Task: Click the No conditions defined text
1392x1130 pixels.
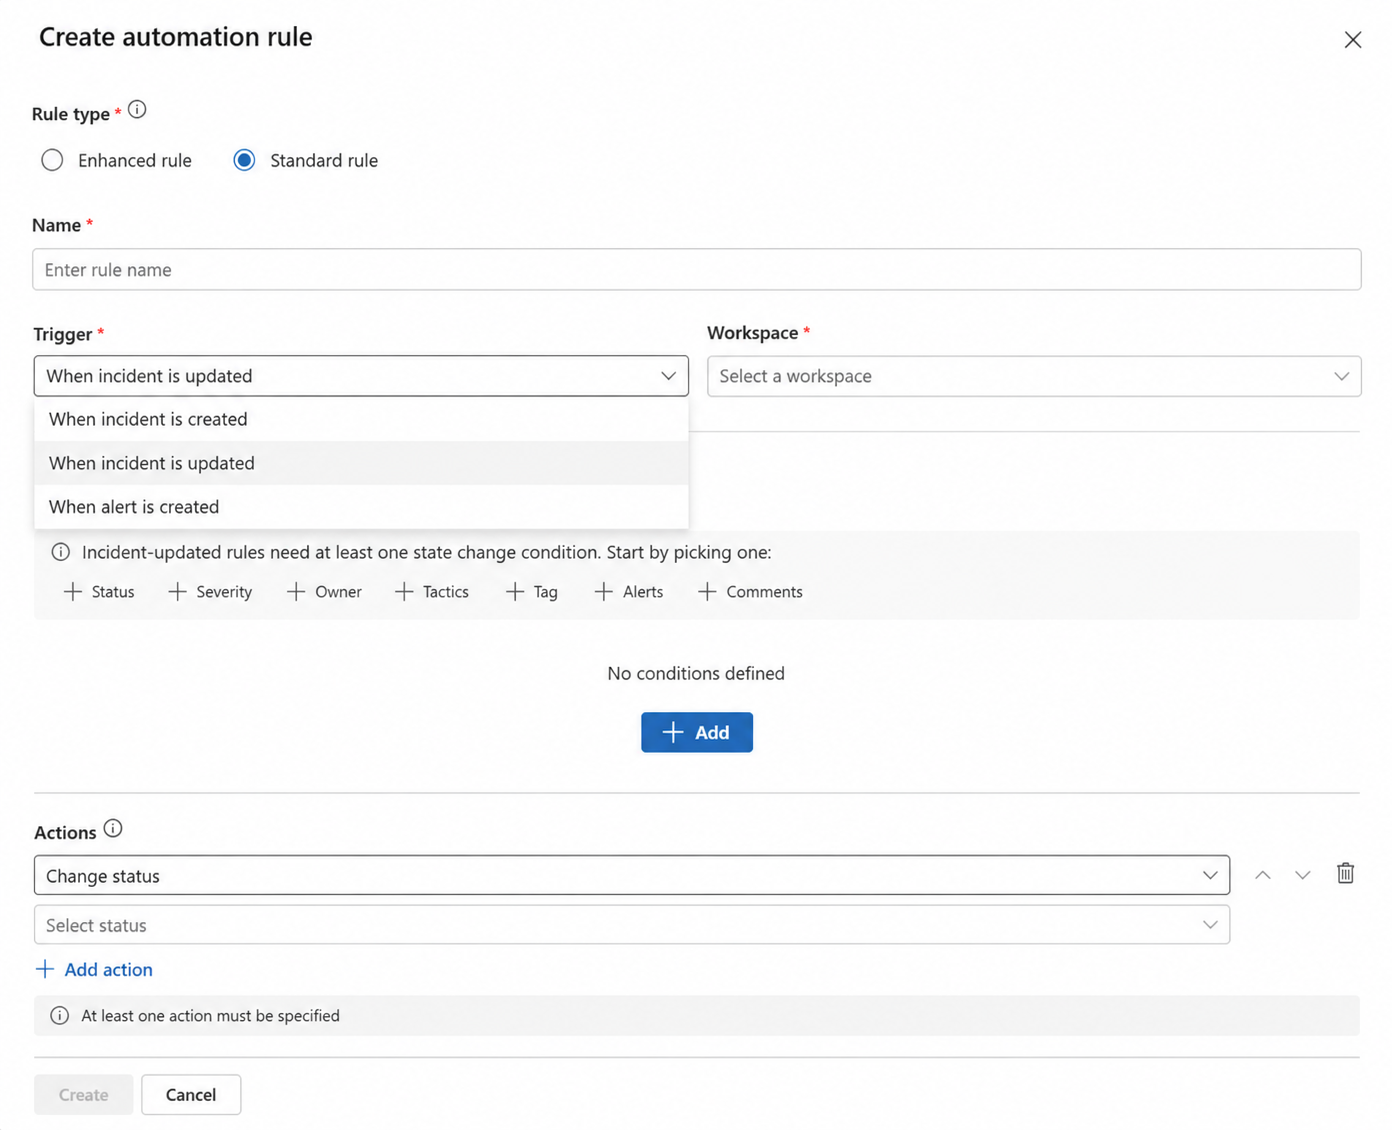Action: click(x=696, y=673)
